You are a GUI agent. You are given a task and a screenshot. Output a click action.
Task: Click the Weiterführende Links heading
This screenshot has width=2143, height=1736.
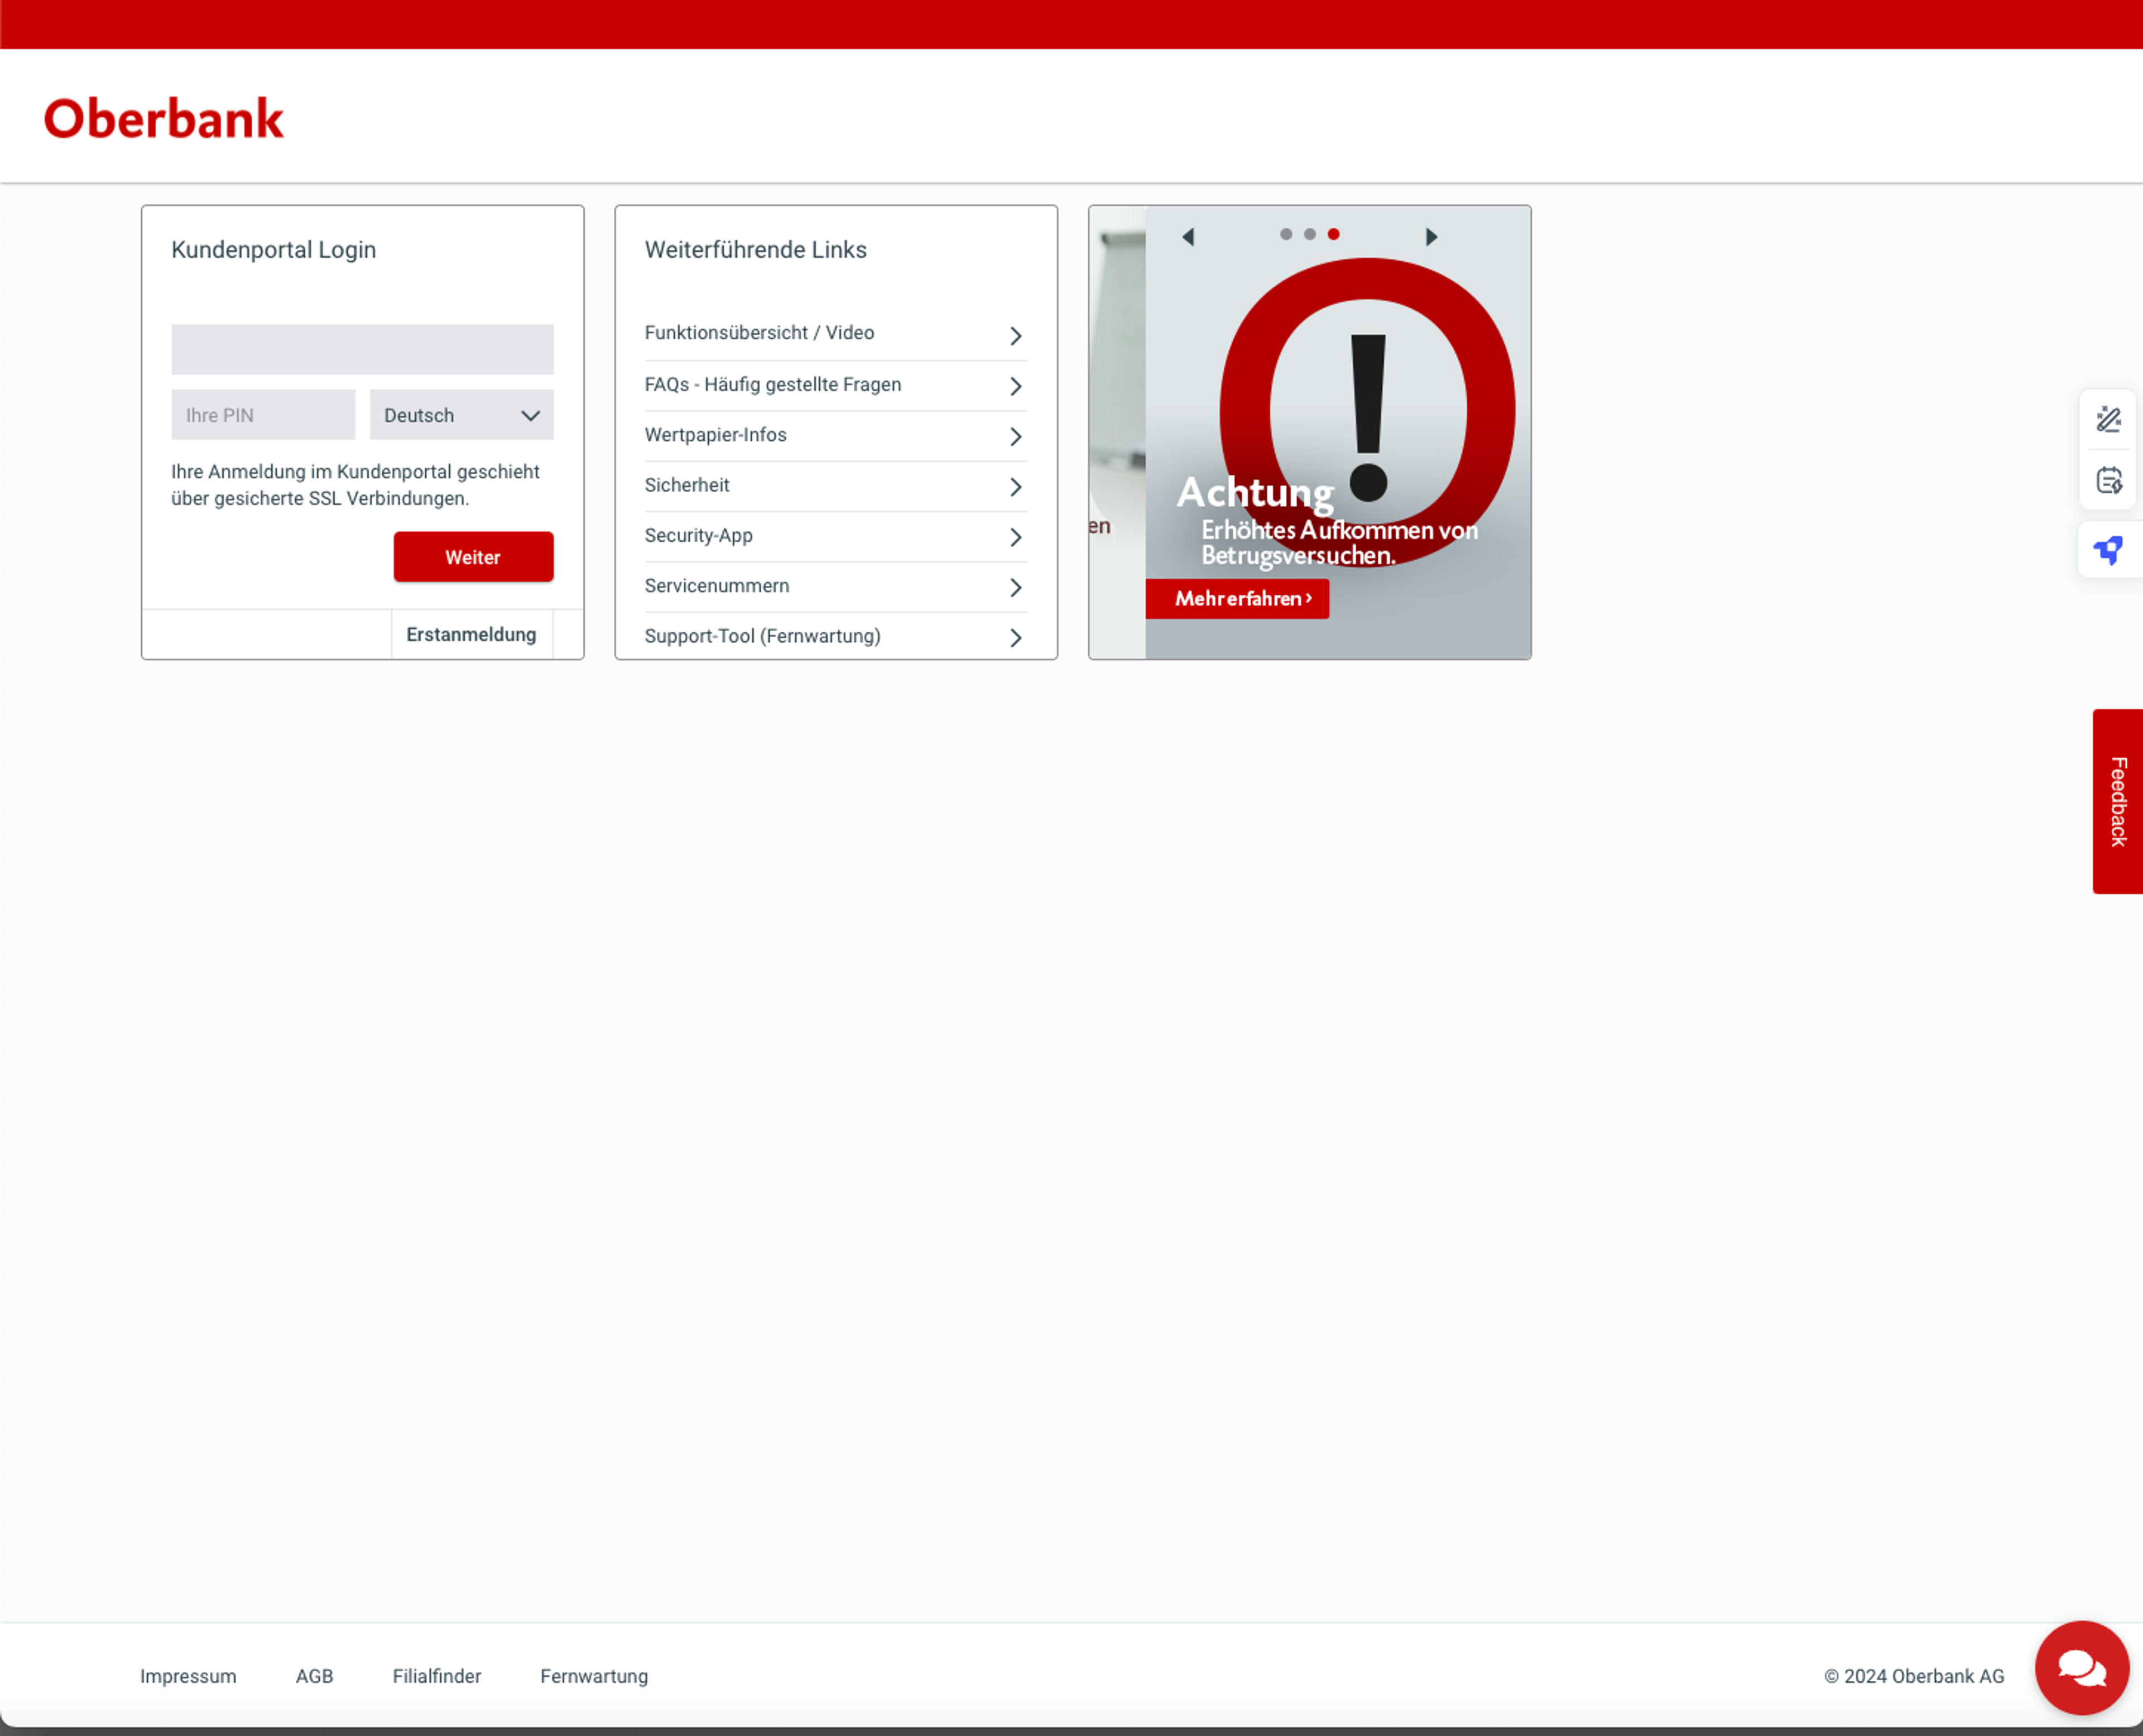[x=755, y=250]
